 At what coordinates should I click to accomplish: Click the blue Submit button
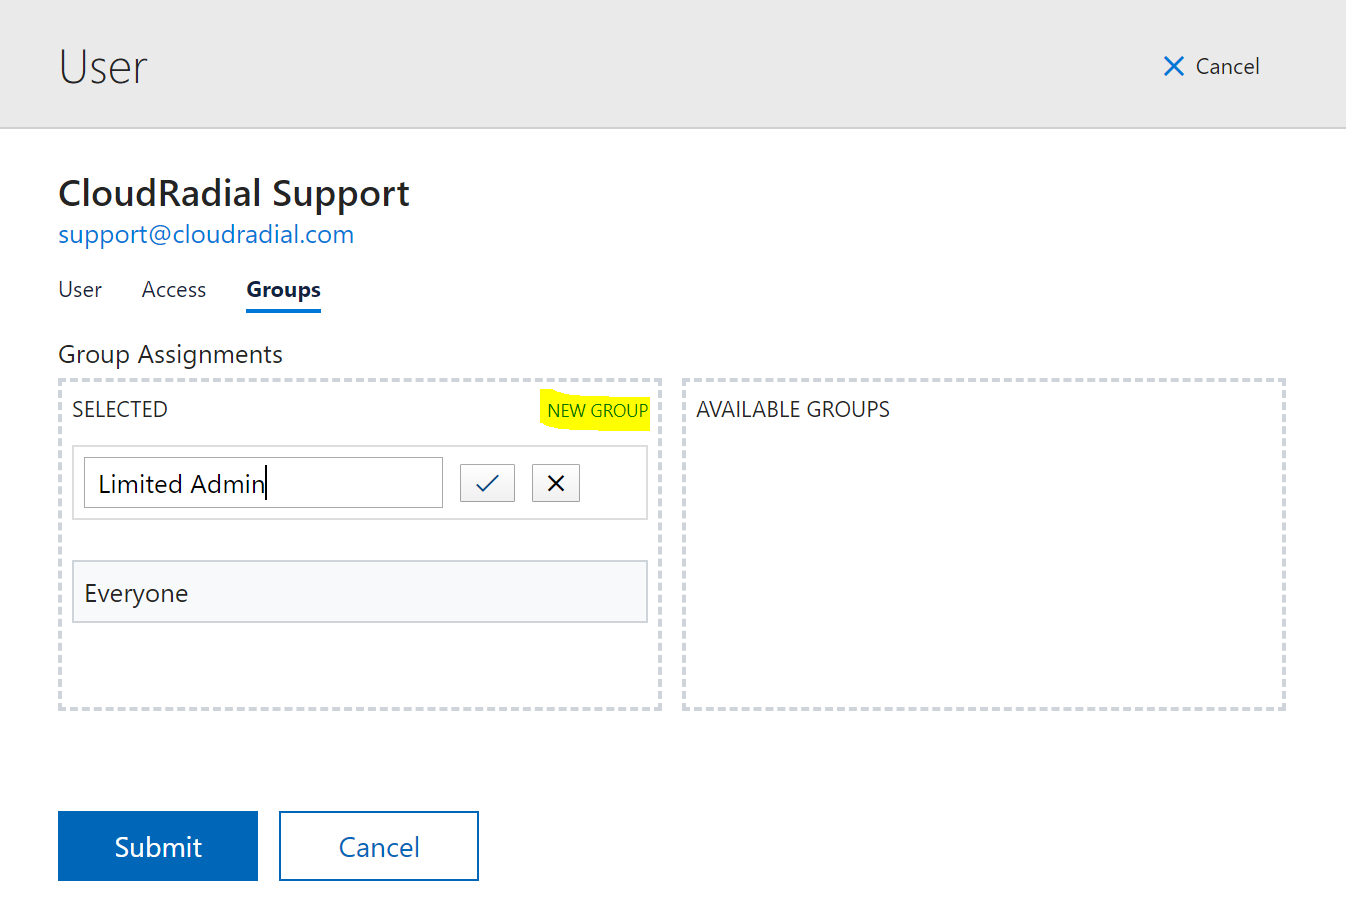coord(158,846)
